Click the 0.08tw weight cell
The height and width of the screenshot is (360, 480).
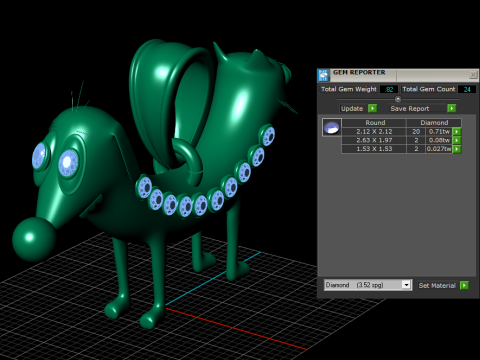click(439, 140)
